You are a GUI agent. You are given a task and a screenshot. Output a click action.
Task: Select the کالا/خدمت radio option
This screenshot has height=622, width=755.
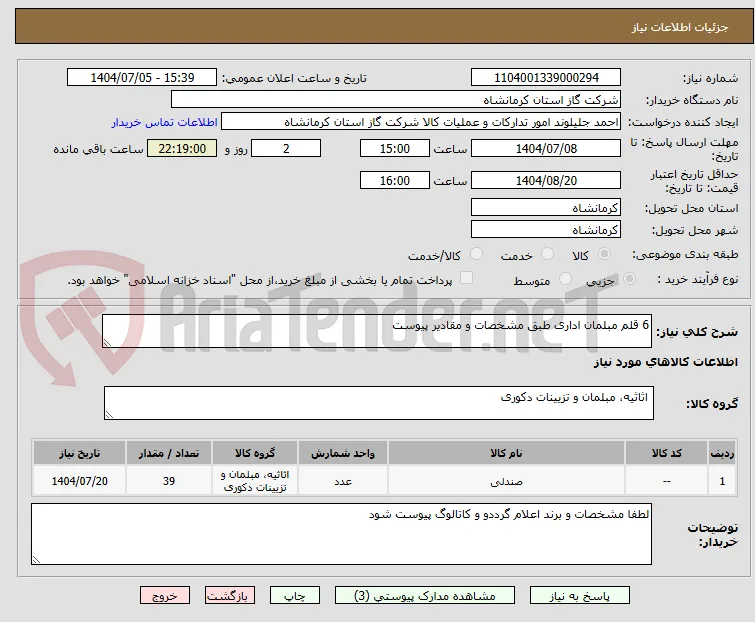pyautogui.click(x=476, y=254)
